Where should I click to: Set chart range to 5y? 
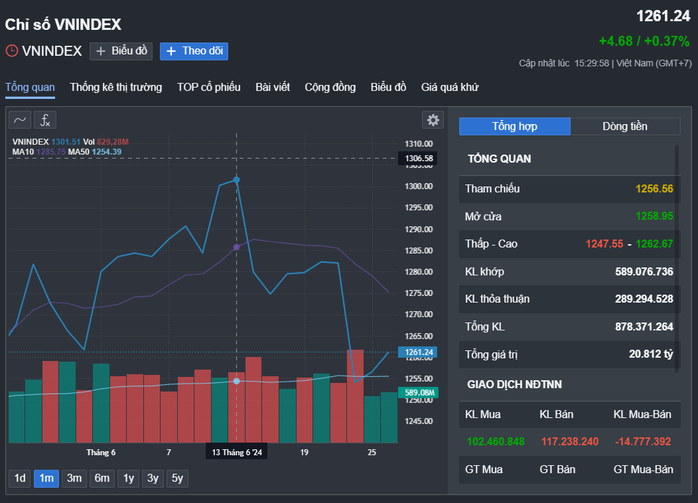coord(177,479)
